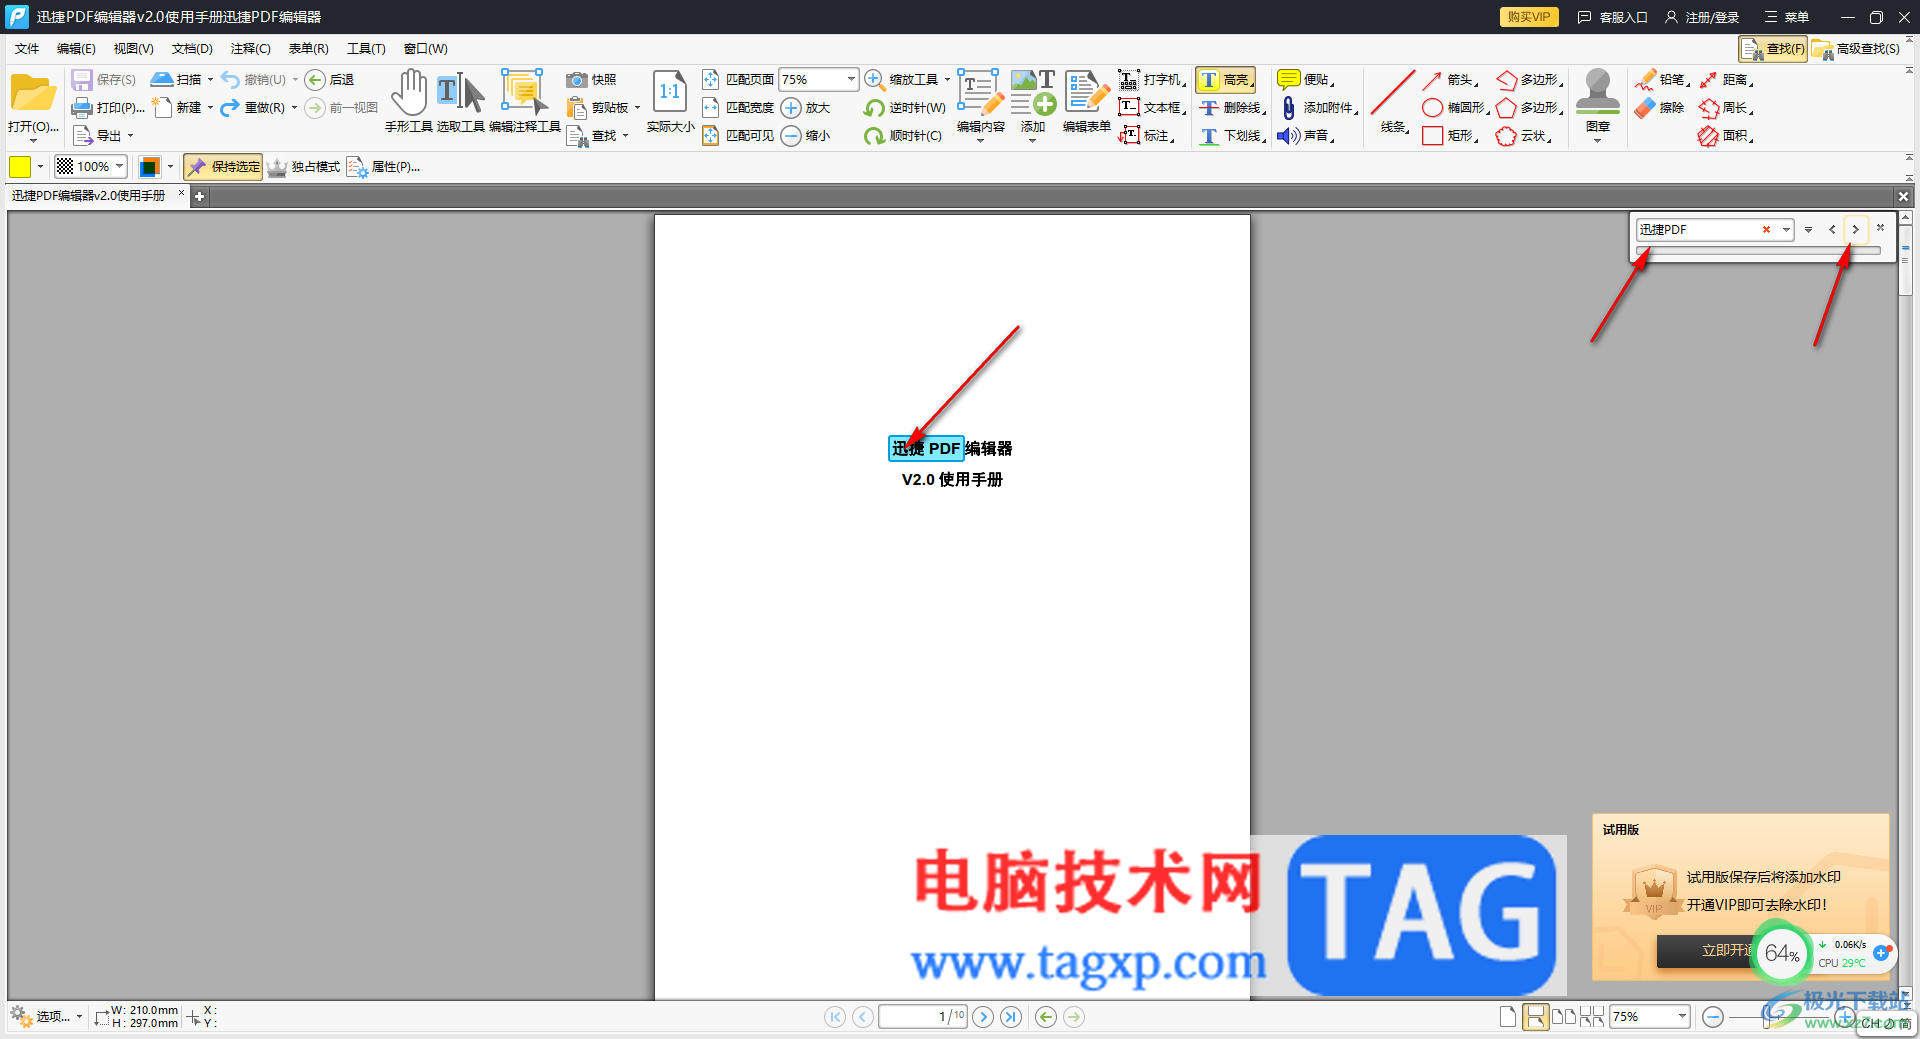
Task: Open 高级查找(S) advanced search
Action: (x=1857, y=49)
